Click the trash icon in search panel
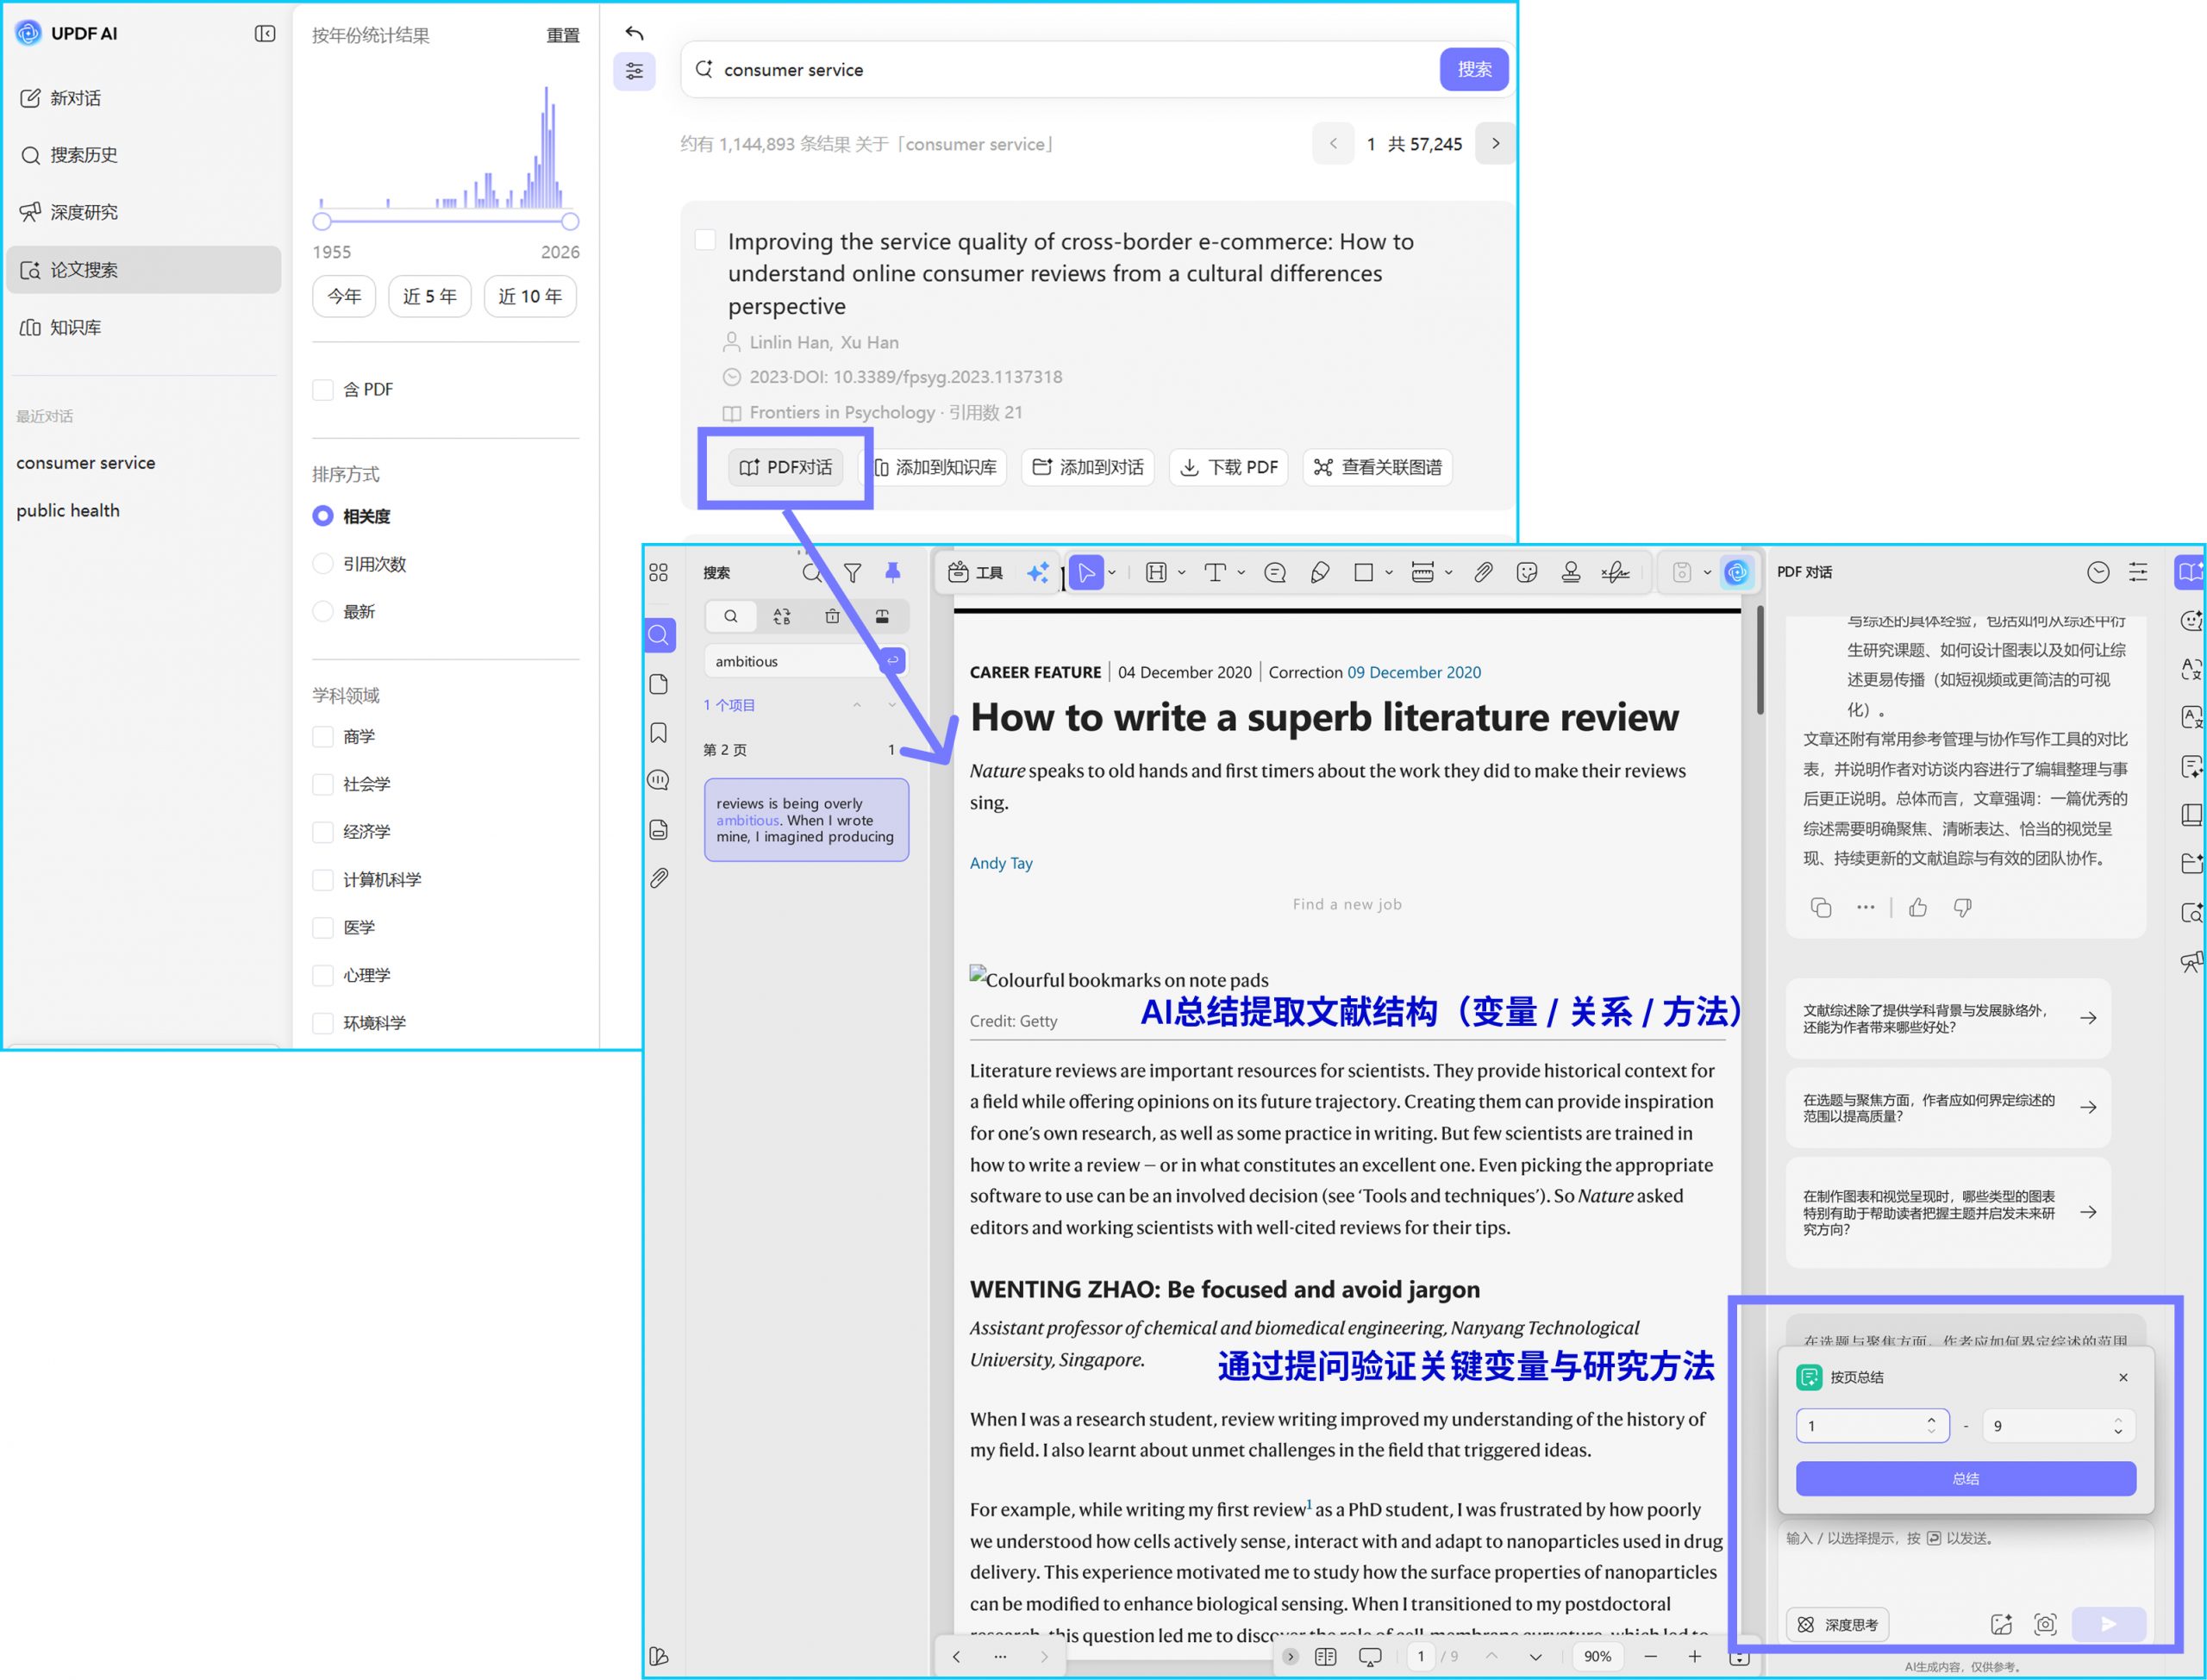The width and height of the screenshot is (2207, 1680). 832,617
